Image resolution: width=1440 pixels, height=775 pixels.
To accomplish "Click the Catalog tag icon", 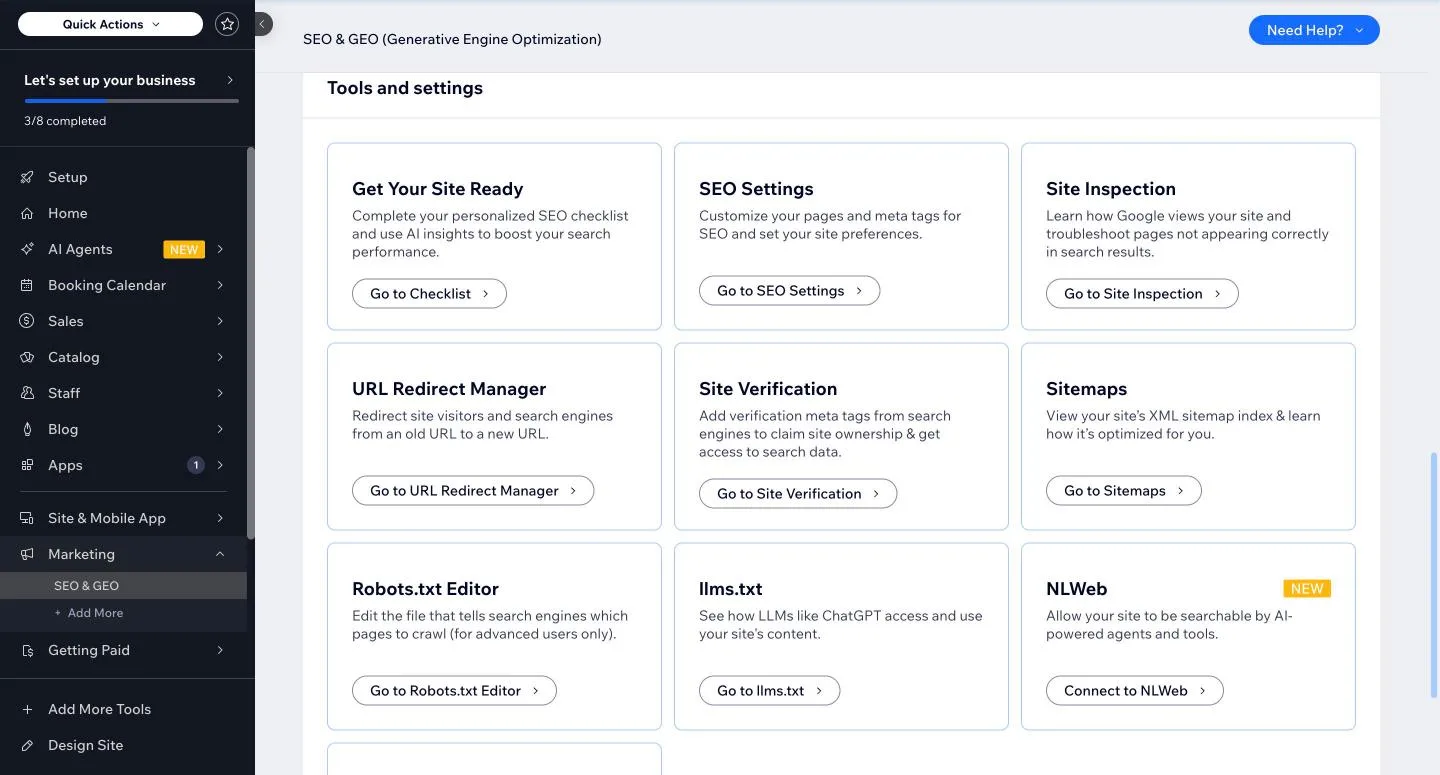I will 28,357.
